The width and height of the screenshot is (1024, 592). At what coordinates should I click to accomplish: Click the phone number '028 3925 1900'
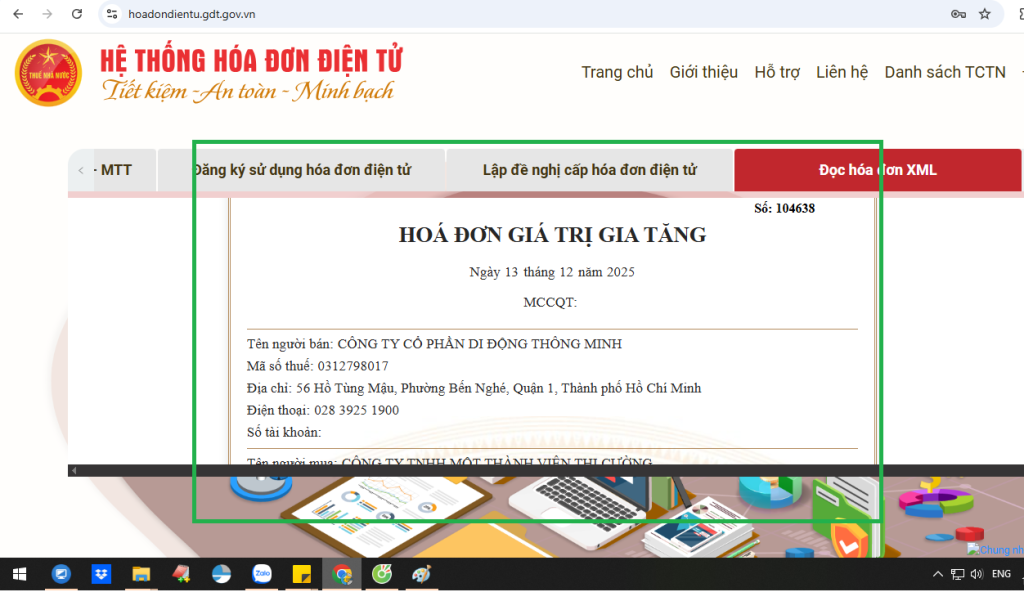357,410
